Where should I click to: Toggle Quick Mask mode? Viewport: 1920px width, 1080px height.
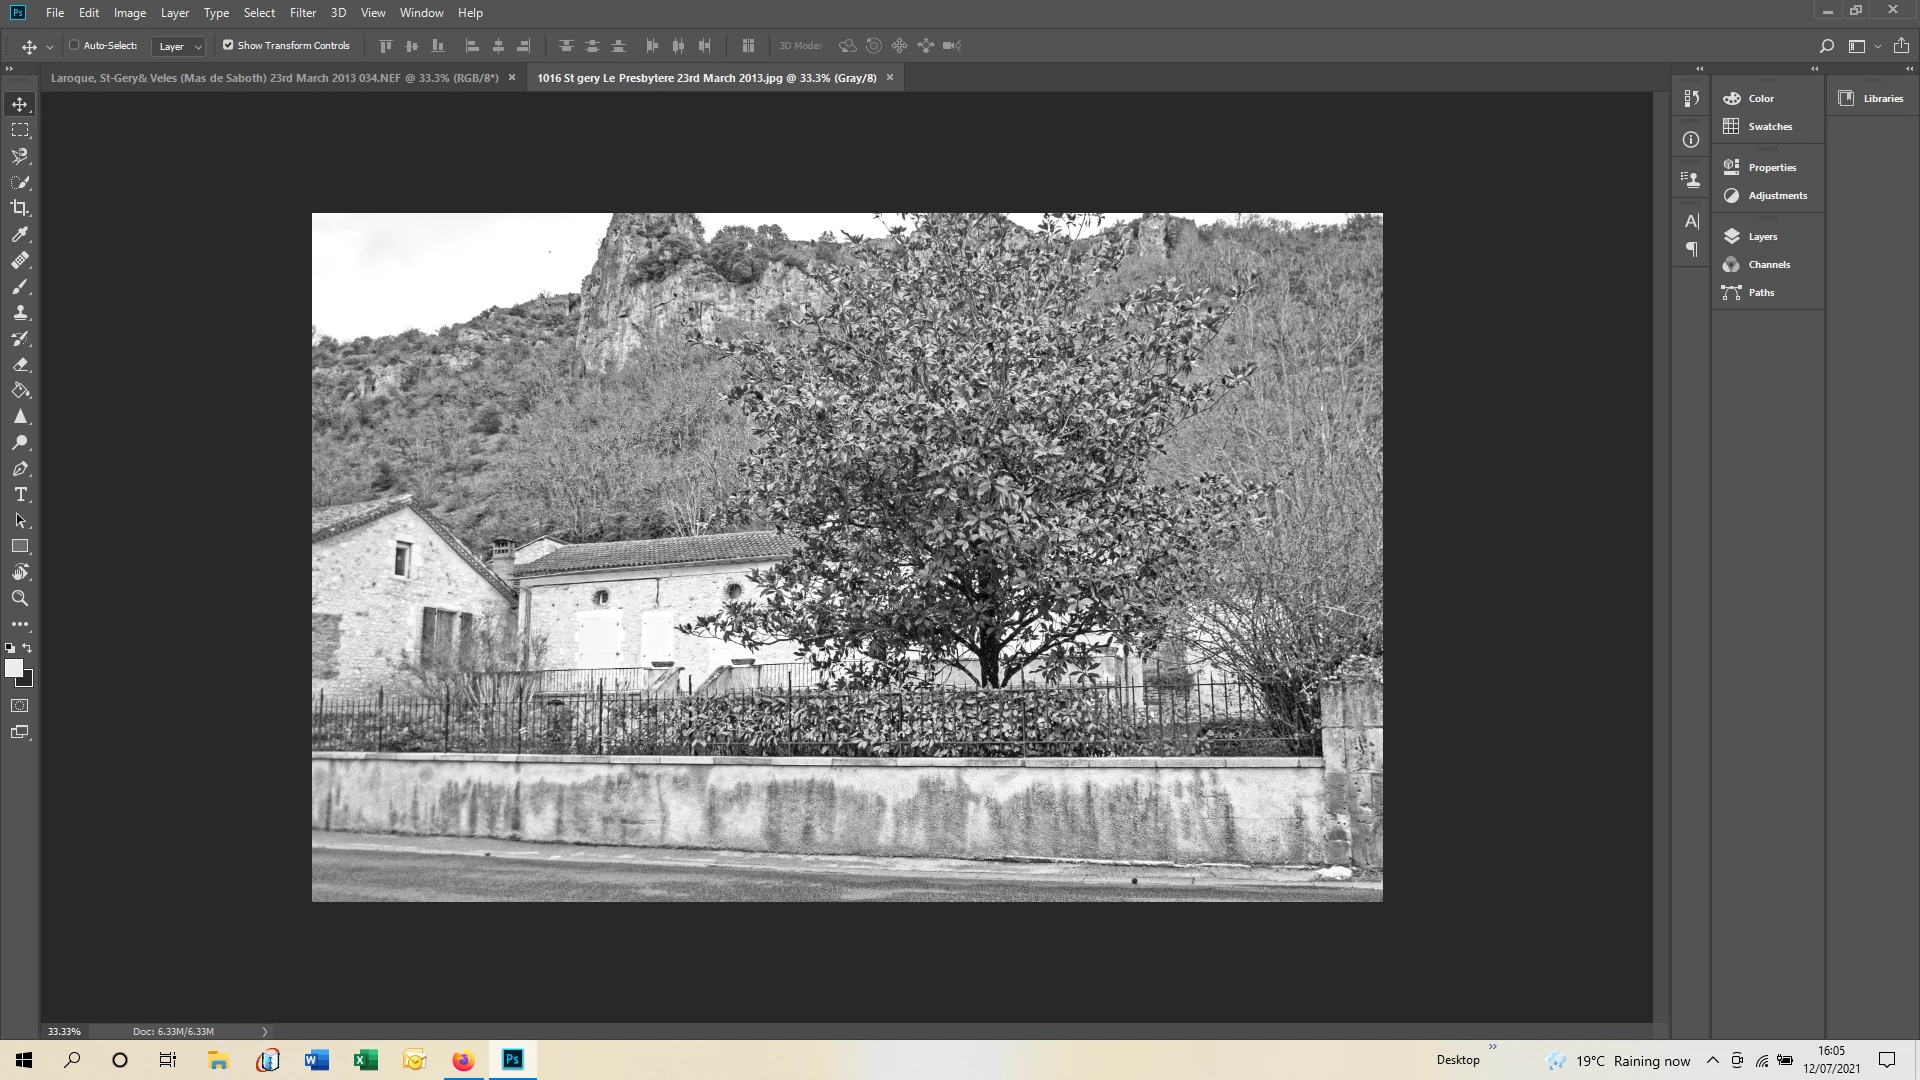pos(20,706)
